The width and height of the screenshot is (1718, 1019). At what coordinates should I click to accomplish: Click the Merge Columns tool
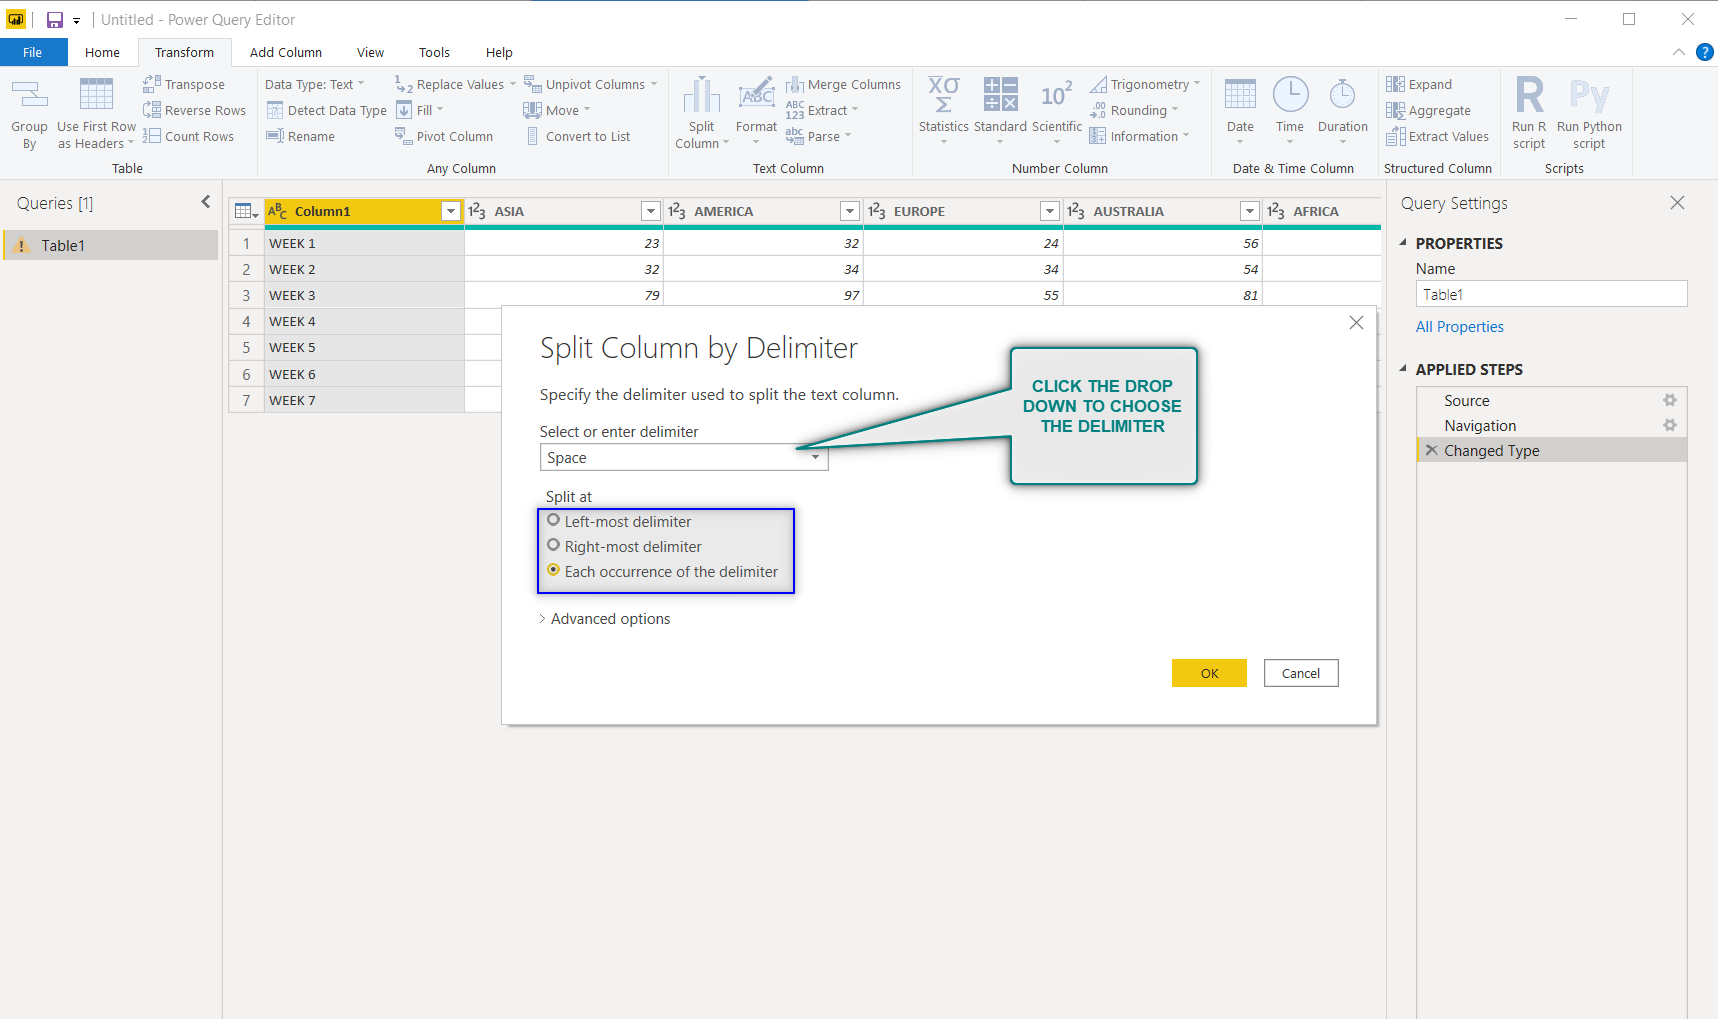(x=843, y=84)
